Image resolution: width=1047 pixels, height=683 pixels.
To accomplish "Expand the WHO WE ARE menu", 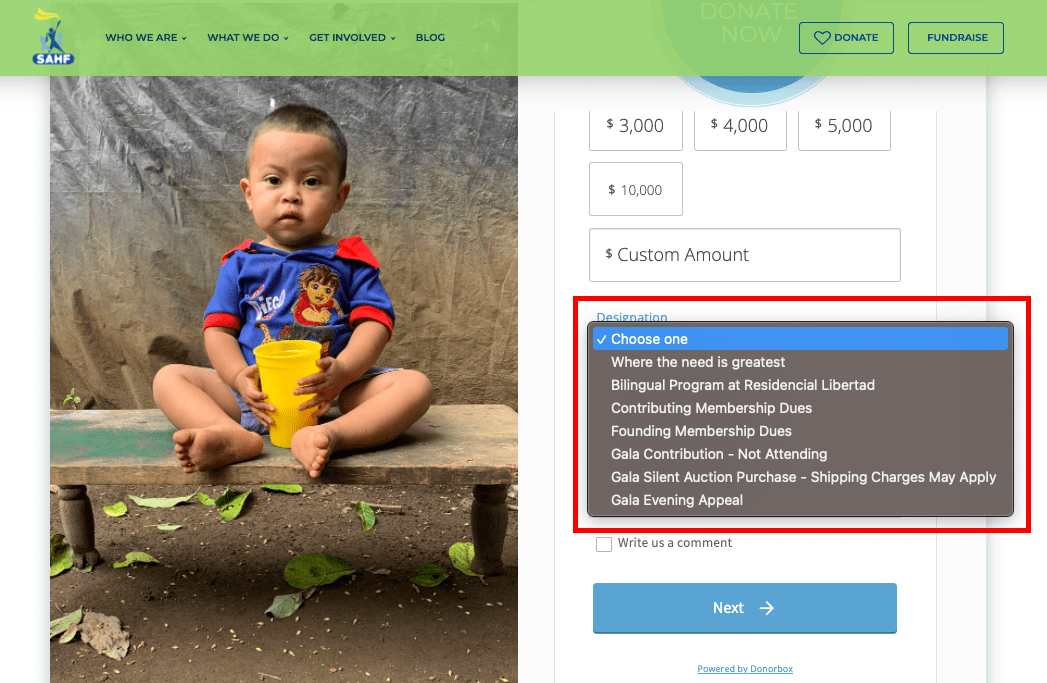I will click(146, 38).
